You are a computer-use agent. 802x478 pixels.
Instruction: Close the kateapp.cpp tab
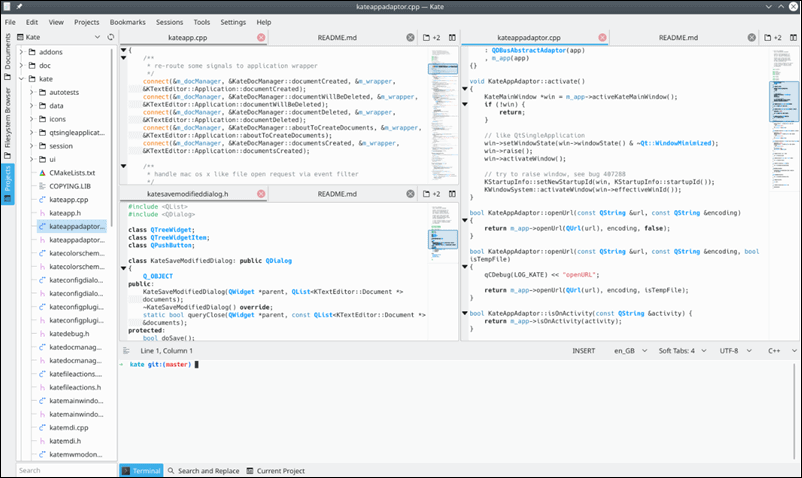[261, 37]
